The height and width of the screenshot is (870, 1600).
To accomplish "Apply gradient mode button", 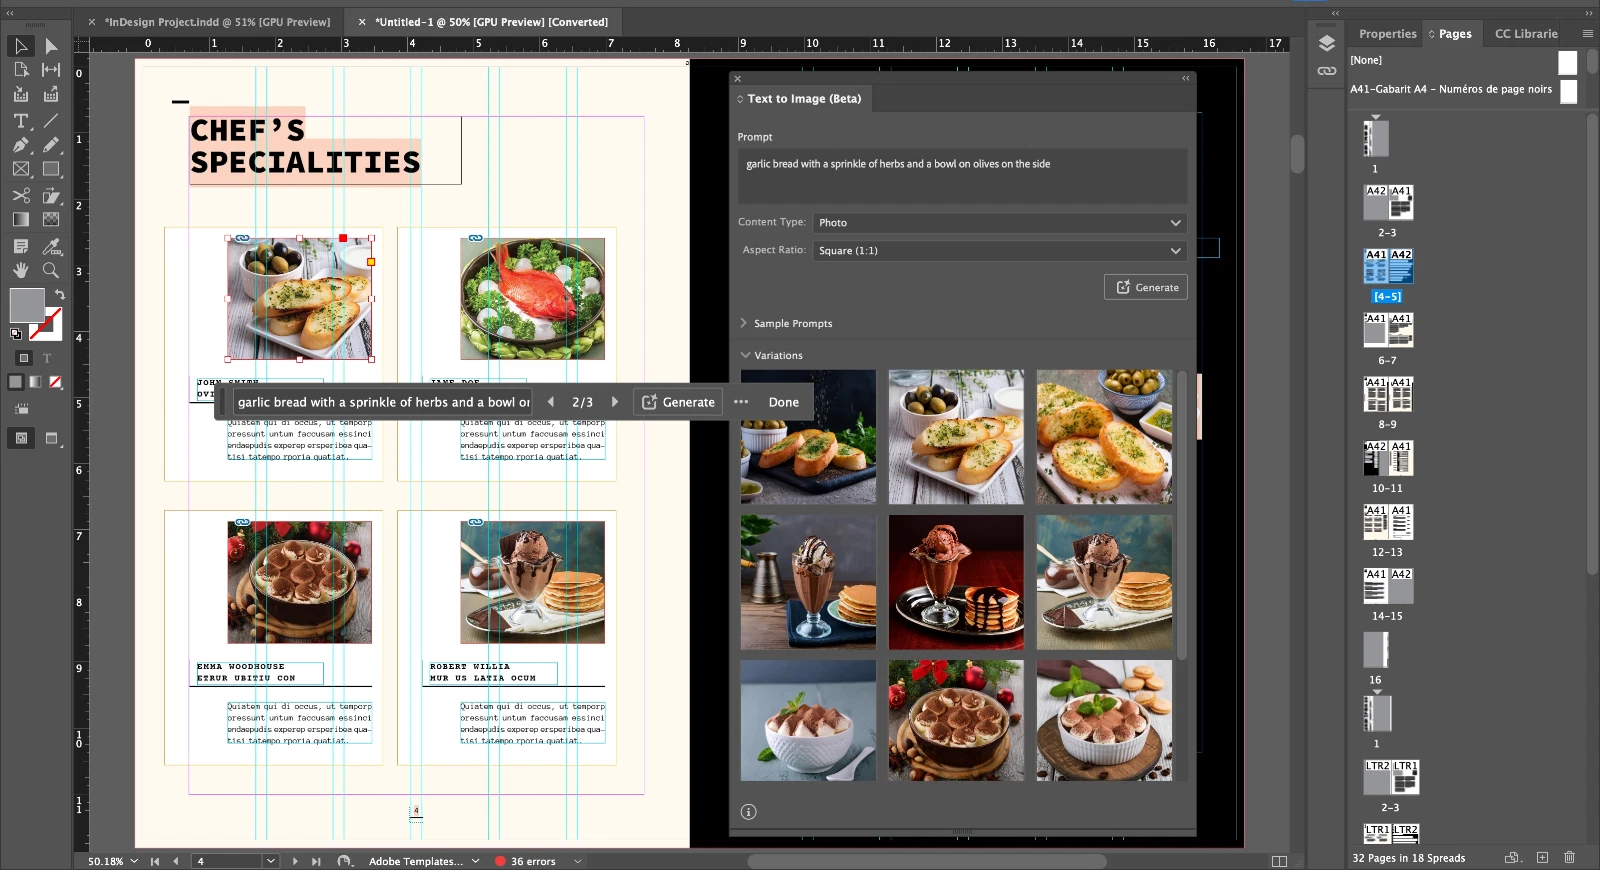I will click(35, 382).
